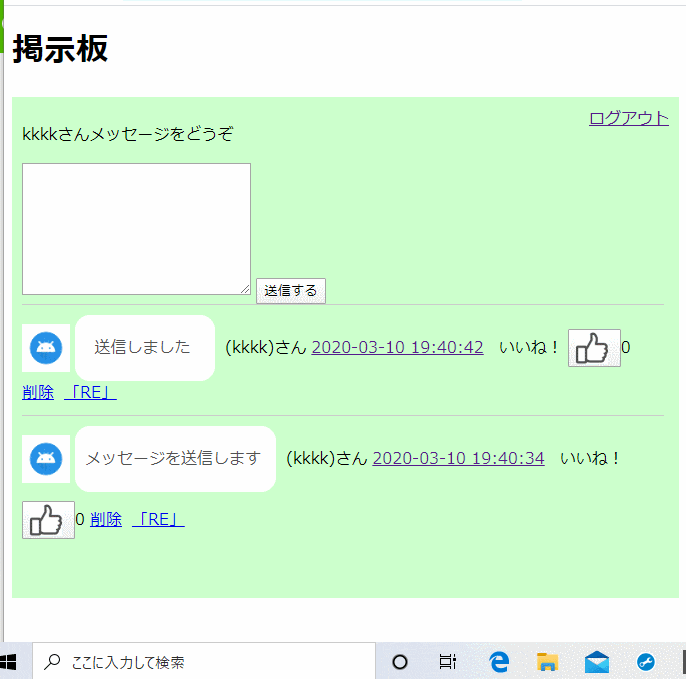
Task: Open the 2020-03-10 19:40:34 timestamp link
Action: [458, 458]
